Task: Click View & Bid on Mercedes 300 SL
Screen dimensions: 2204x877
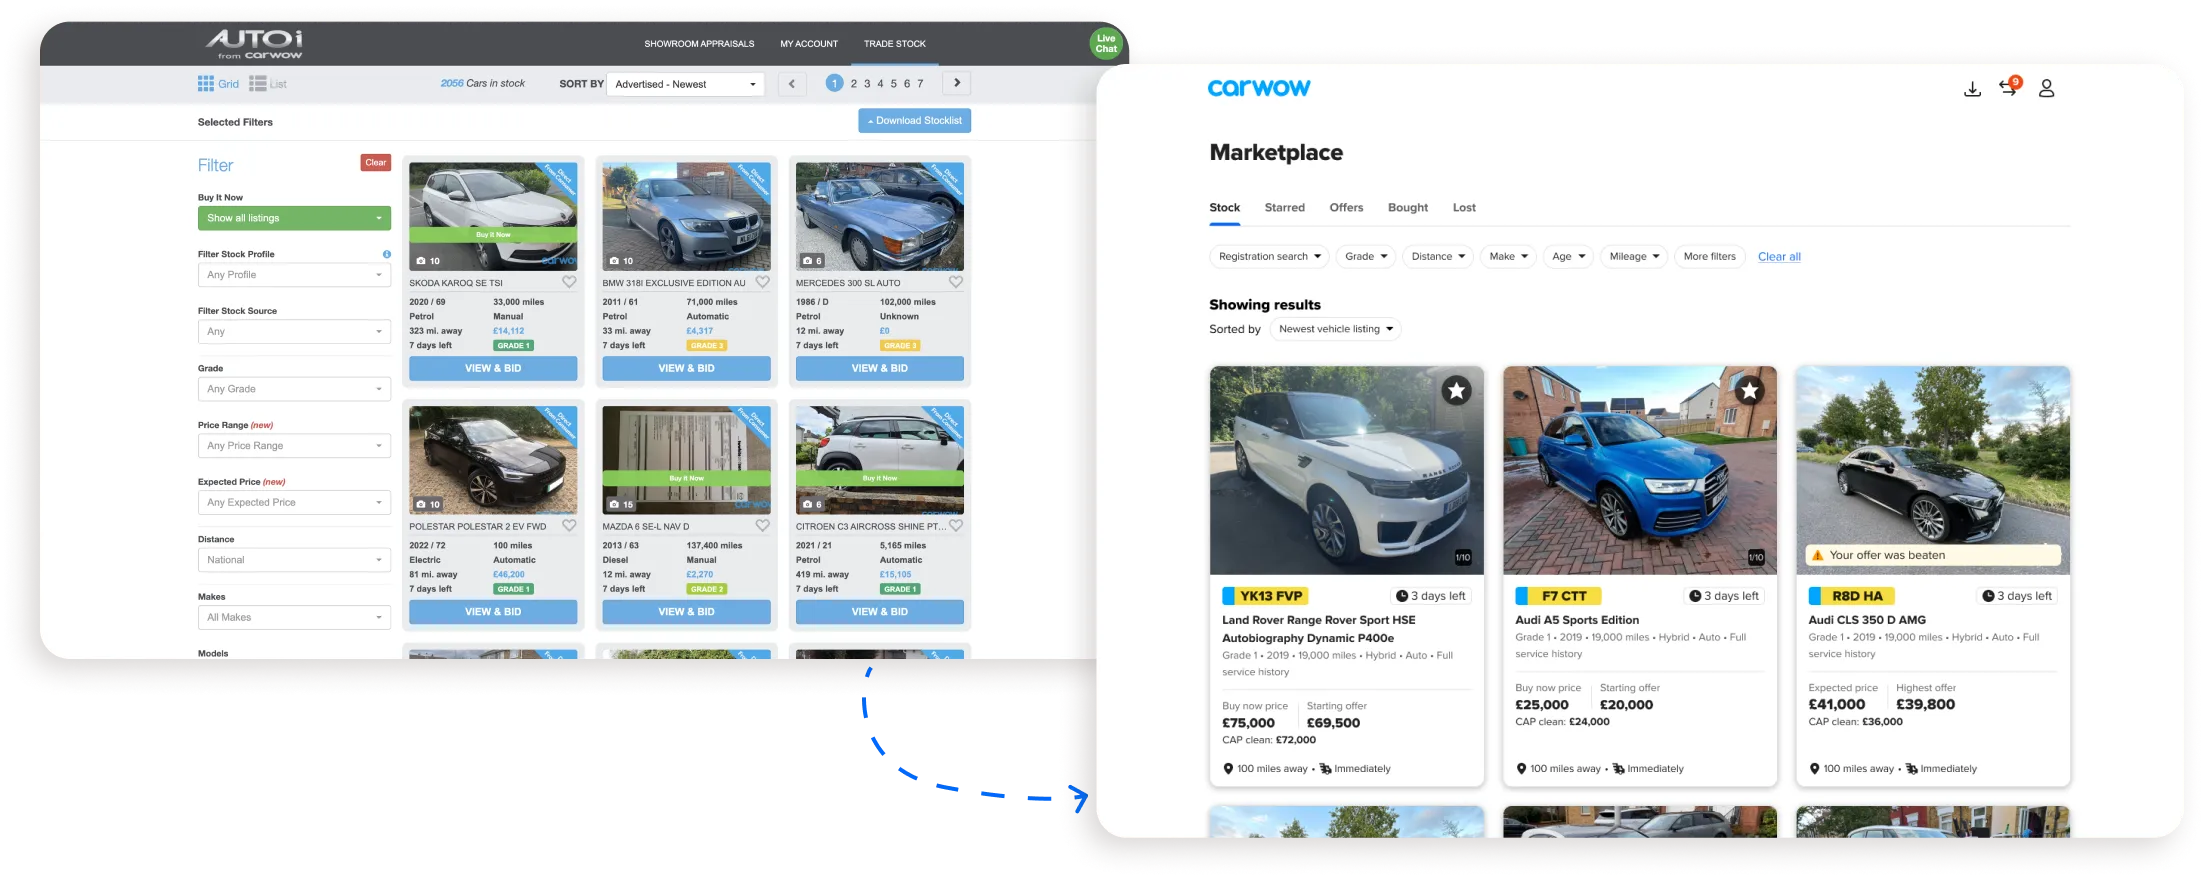Action: (x=879, y=369)
